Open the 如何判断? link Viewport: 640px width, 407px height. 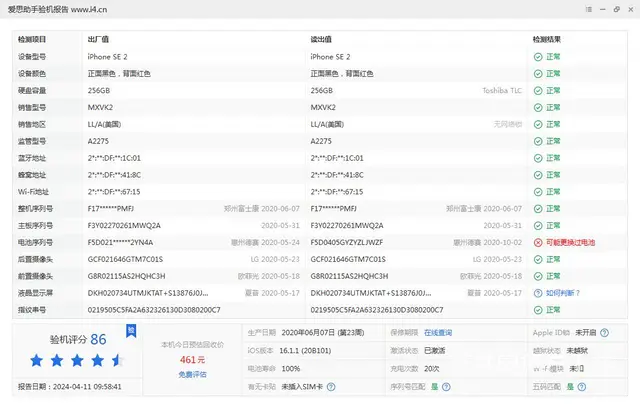tap(563, 293)
